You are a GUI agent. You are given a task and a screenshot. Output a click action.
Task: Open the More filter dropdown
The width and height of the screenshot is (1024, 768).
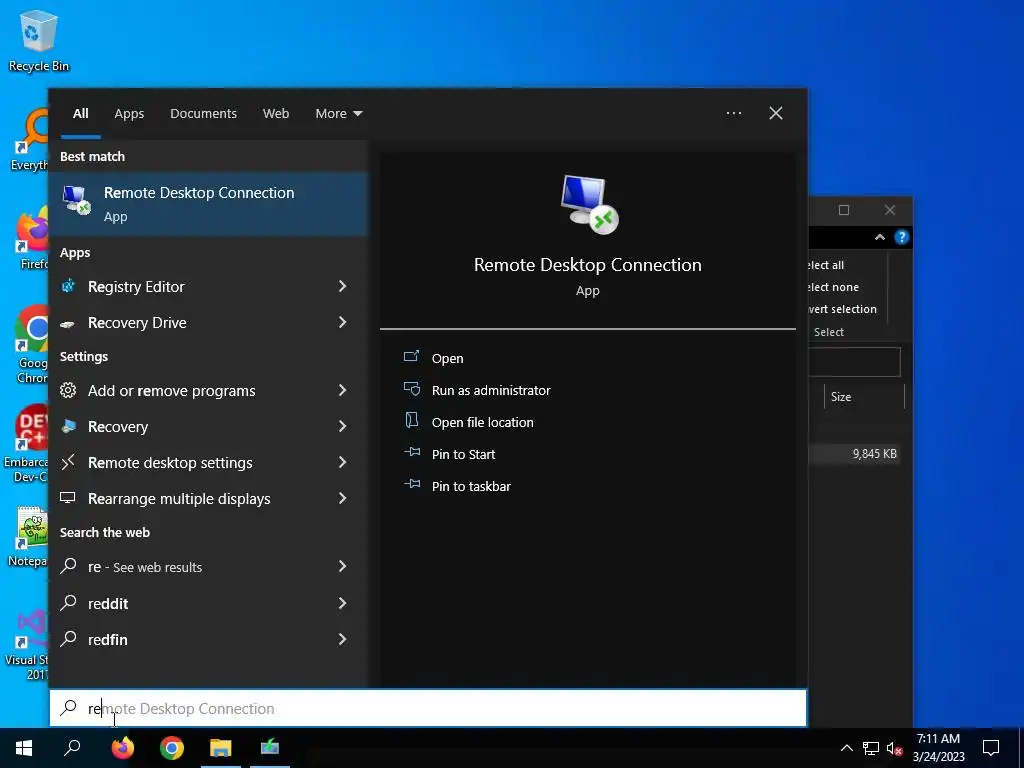pos(338,114)
